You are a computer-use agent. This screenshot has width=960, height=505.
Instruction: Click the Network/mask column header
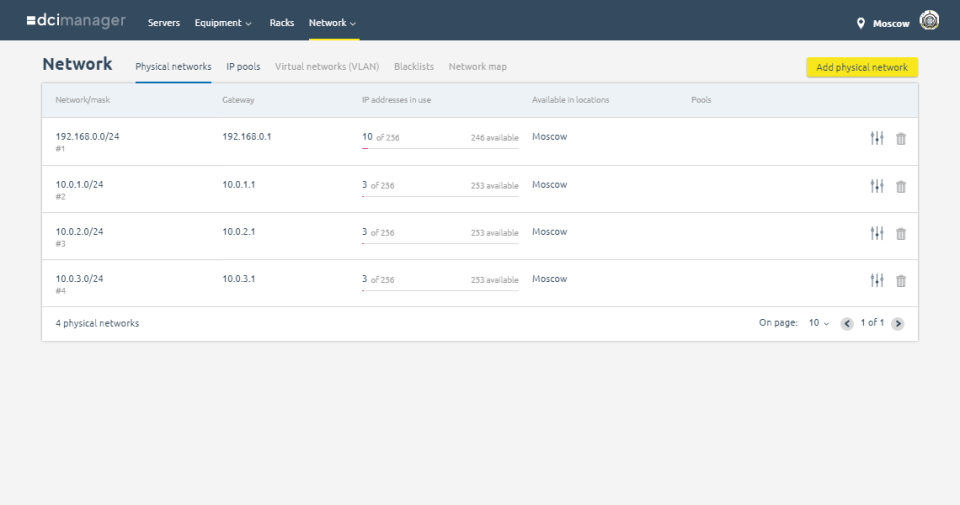[x=83, y=100]
